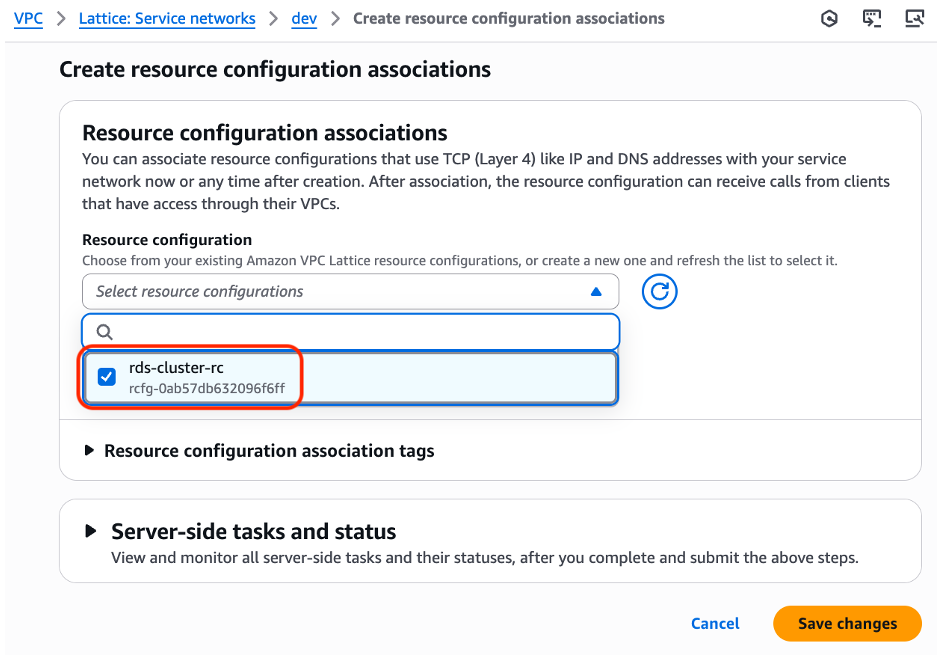This screenshot has height=660, width=944.
Task: Expand the Server-side tasks and status triangle
Action: pyautogui.click(x=92, y=531)
